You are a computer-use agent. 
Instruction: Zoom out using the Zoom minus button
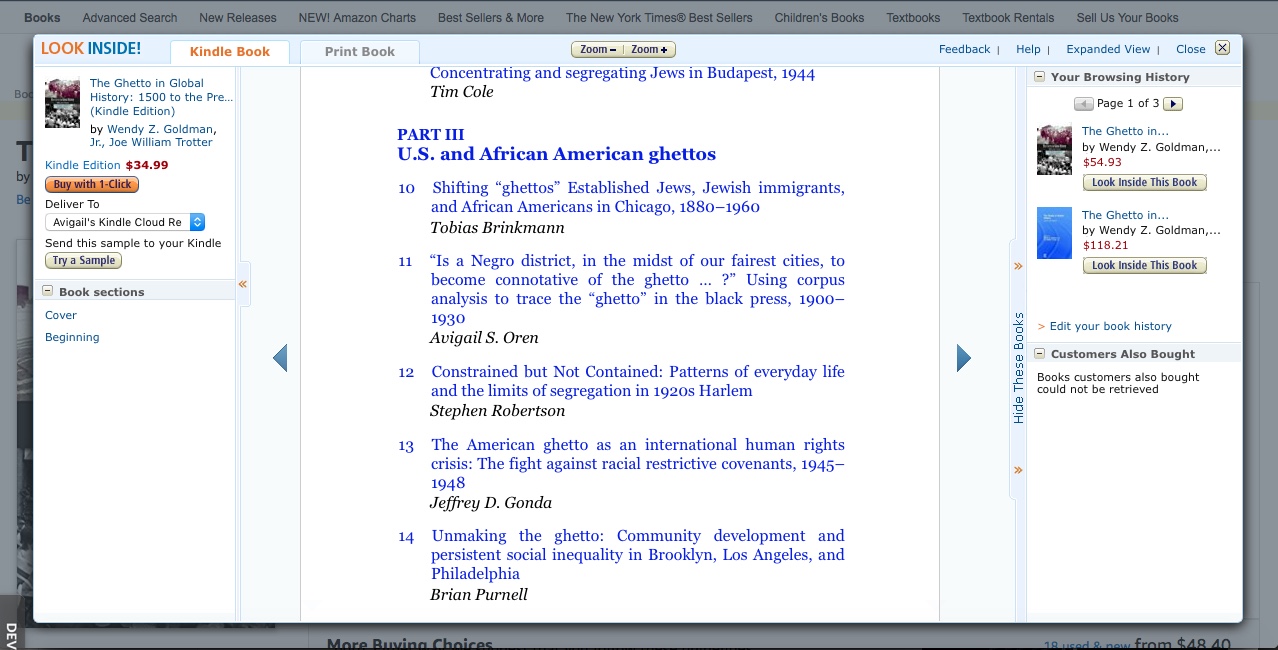pyautogui.click(x=598, y=50)
